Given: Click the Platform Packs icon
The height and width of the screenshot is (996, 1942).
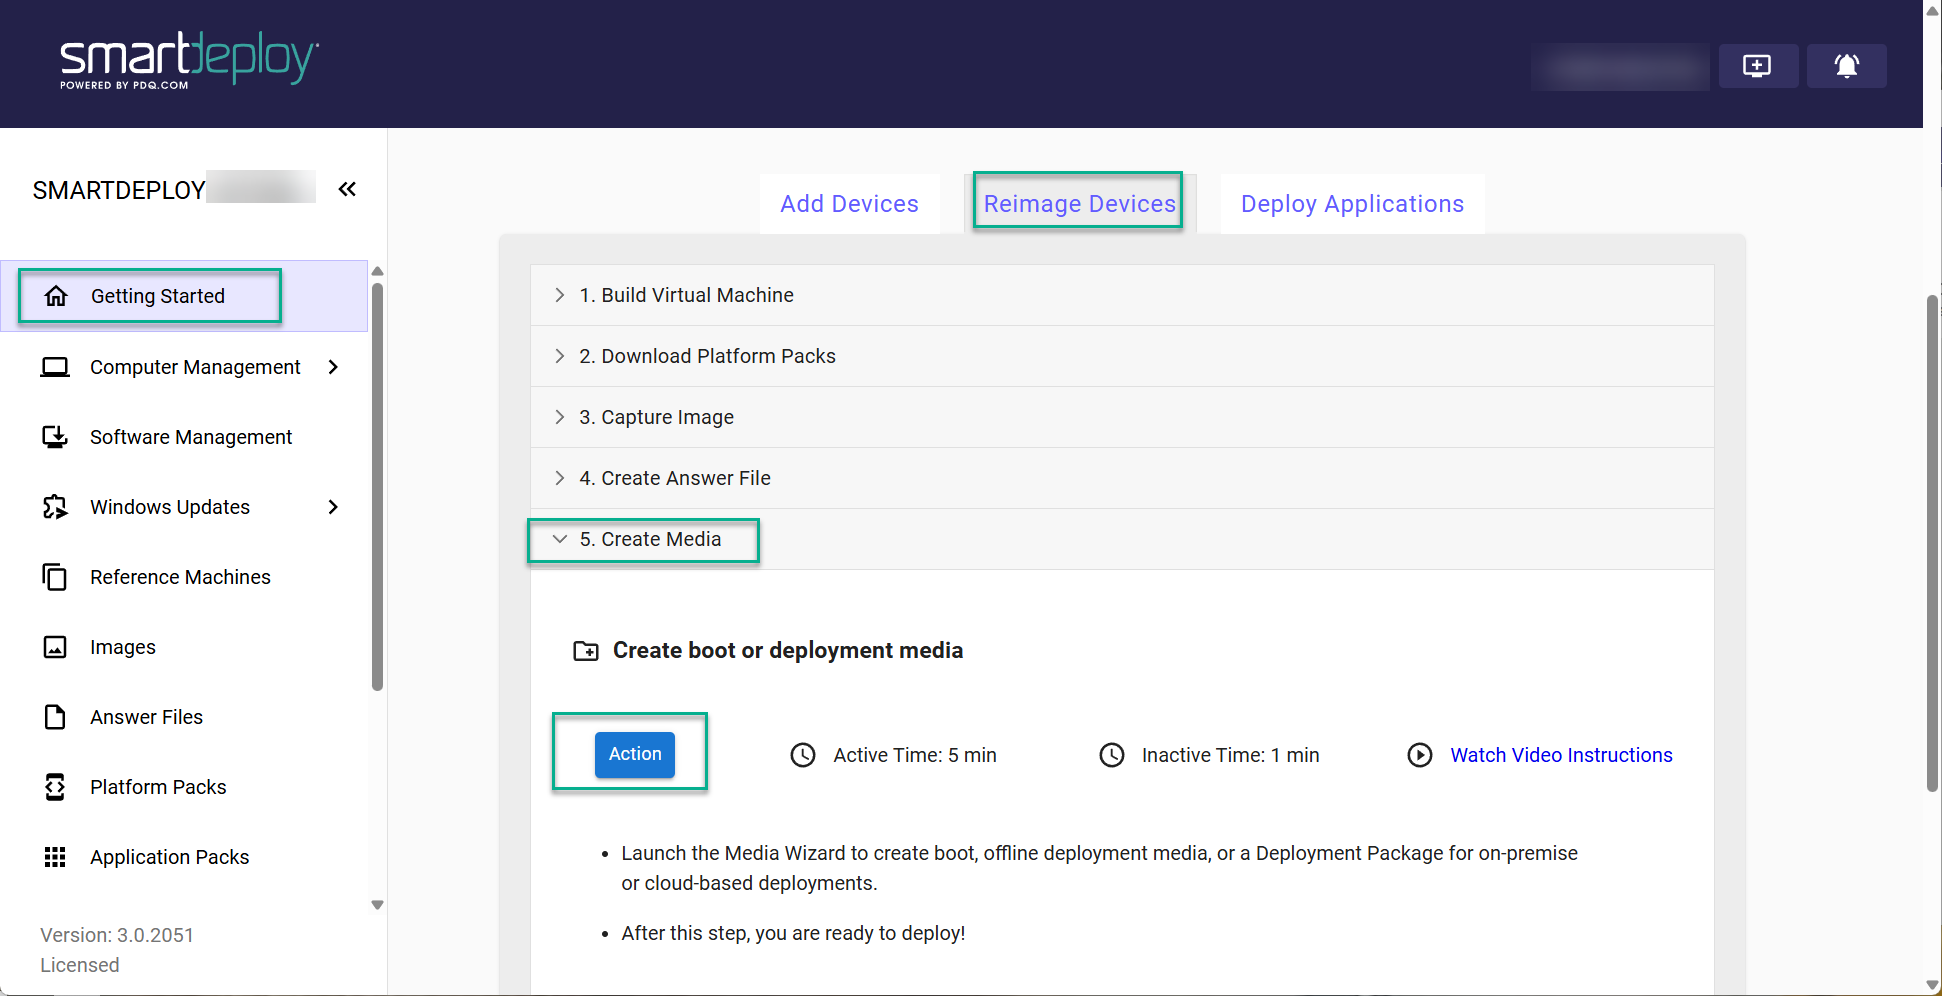Looking at the screenshot, I should 55,787.
